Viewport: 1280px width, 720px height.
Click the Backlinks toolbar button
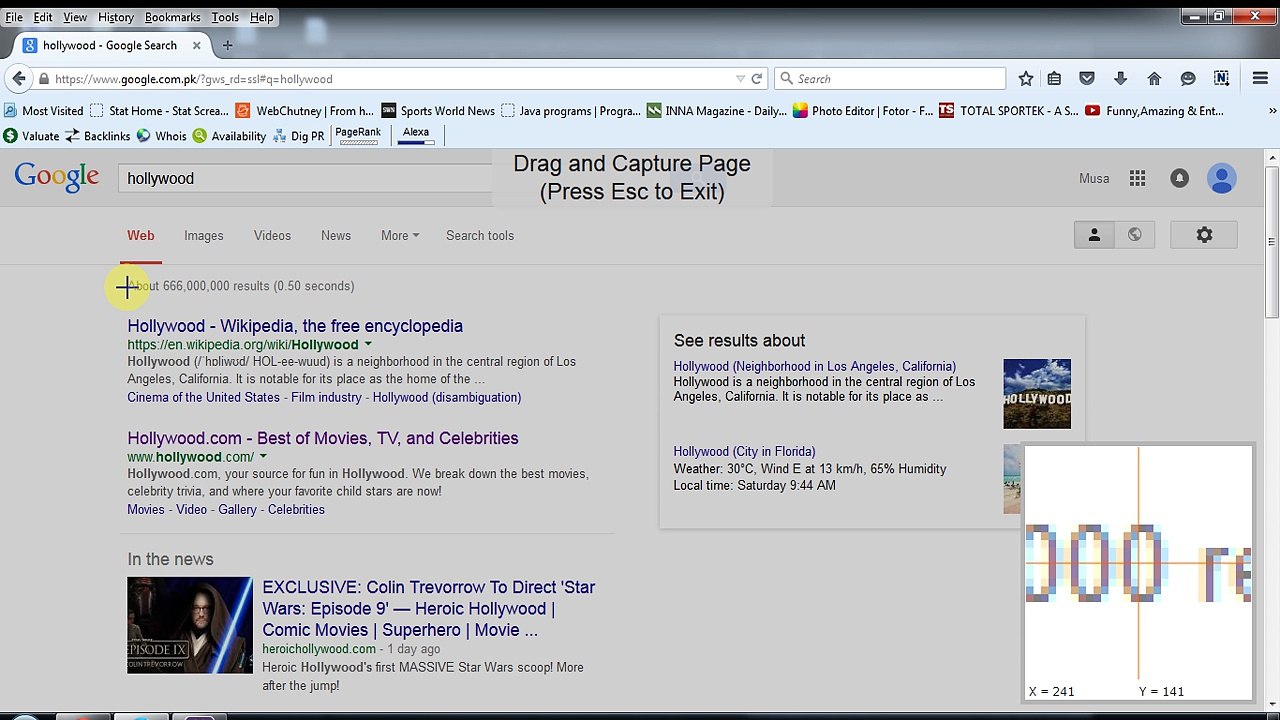click(98, 136)
